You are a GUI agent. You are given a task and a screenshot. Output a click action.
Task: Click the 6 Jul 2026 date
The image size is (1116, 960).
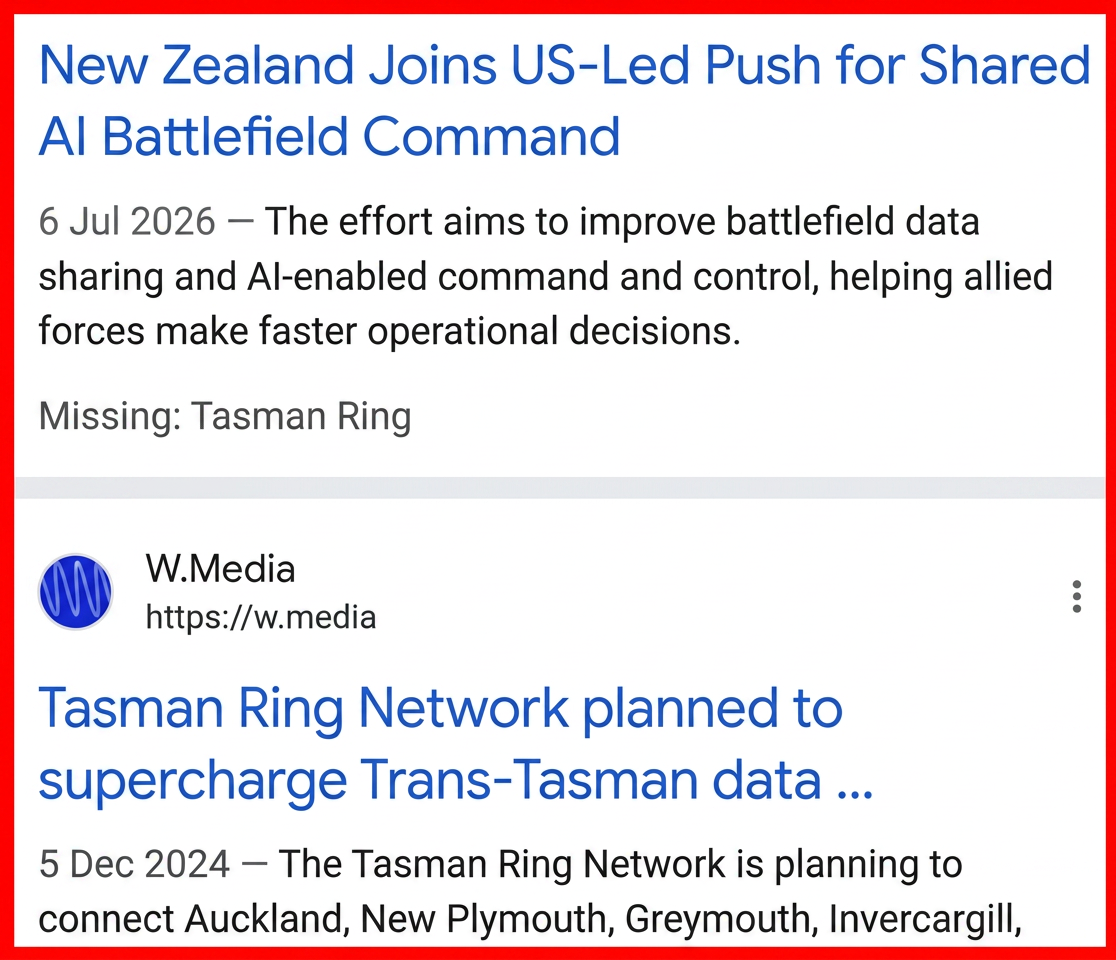[127, 221]
